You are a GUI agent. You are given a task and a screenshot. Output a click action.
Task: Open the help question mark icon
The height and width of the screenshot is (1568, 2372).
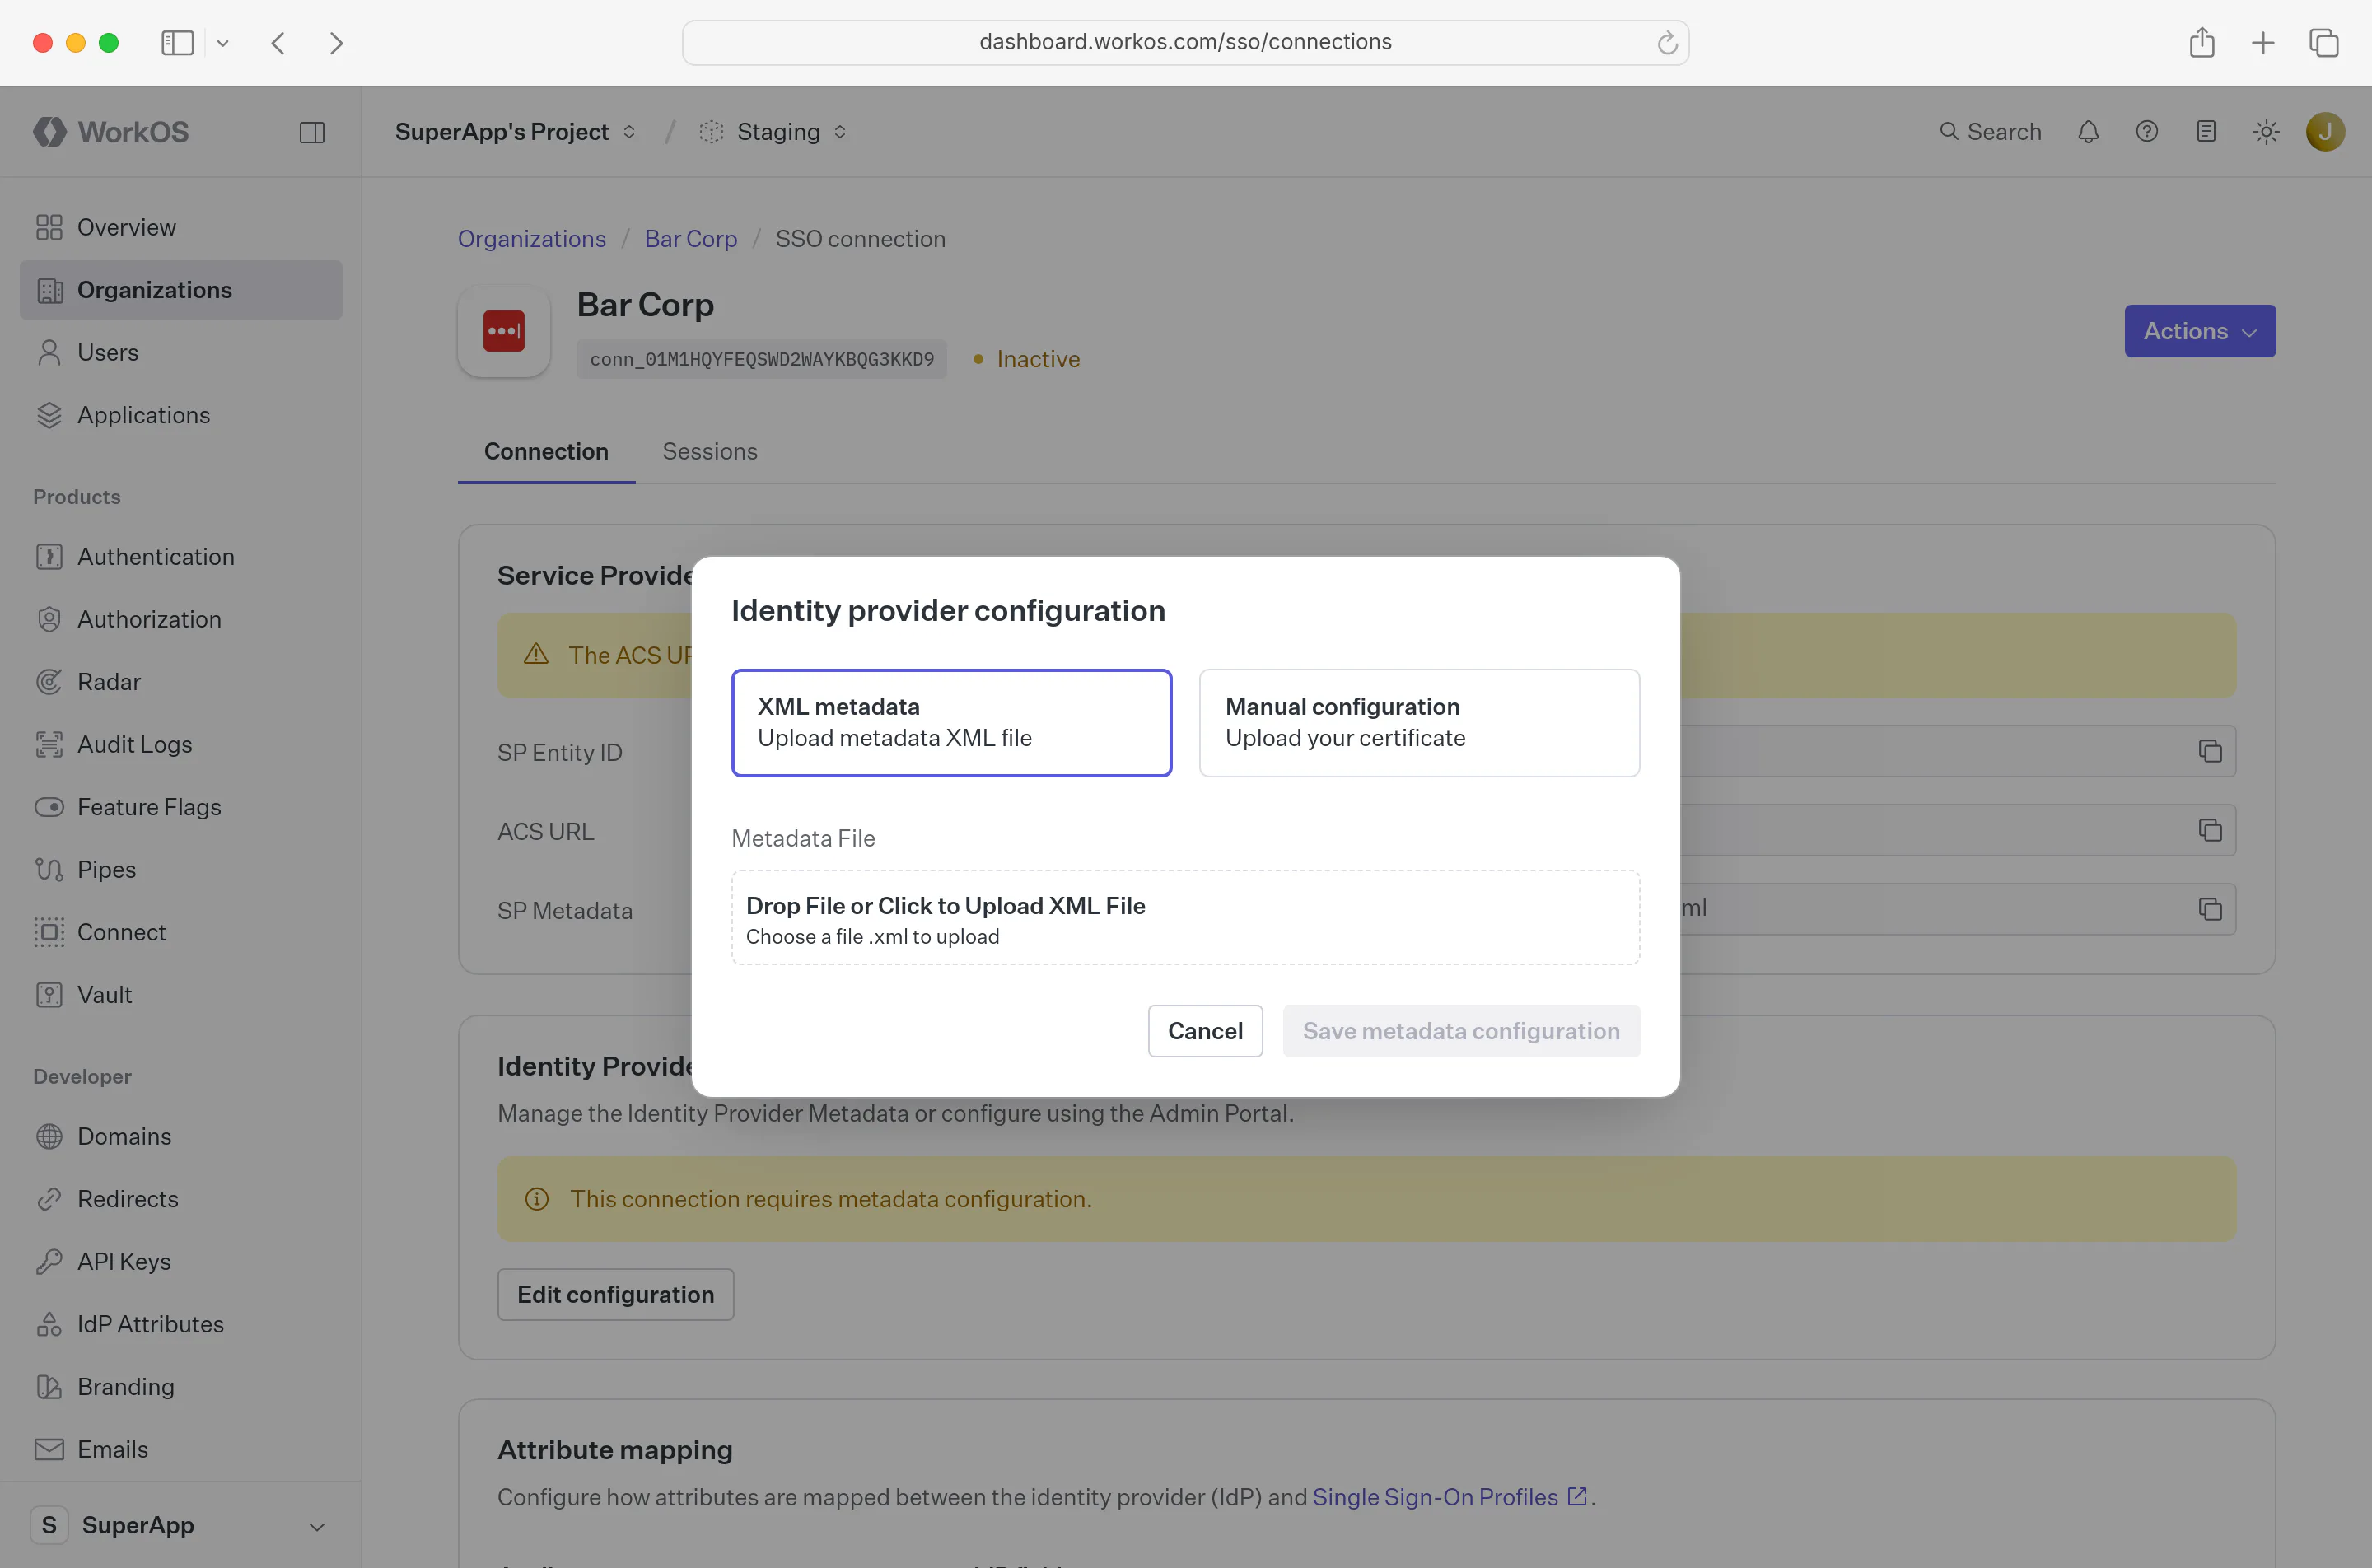2147,132
